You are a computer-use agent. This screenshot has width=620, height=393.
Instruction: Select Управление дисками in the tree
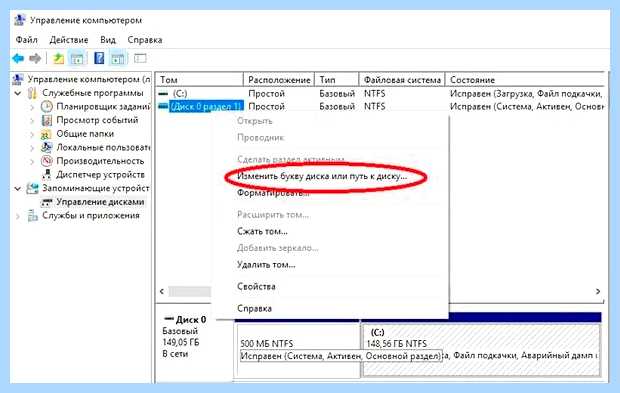(100, 202)
